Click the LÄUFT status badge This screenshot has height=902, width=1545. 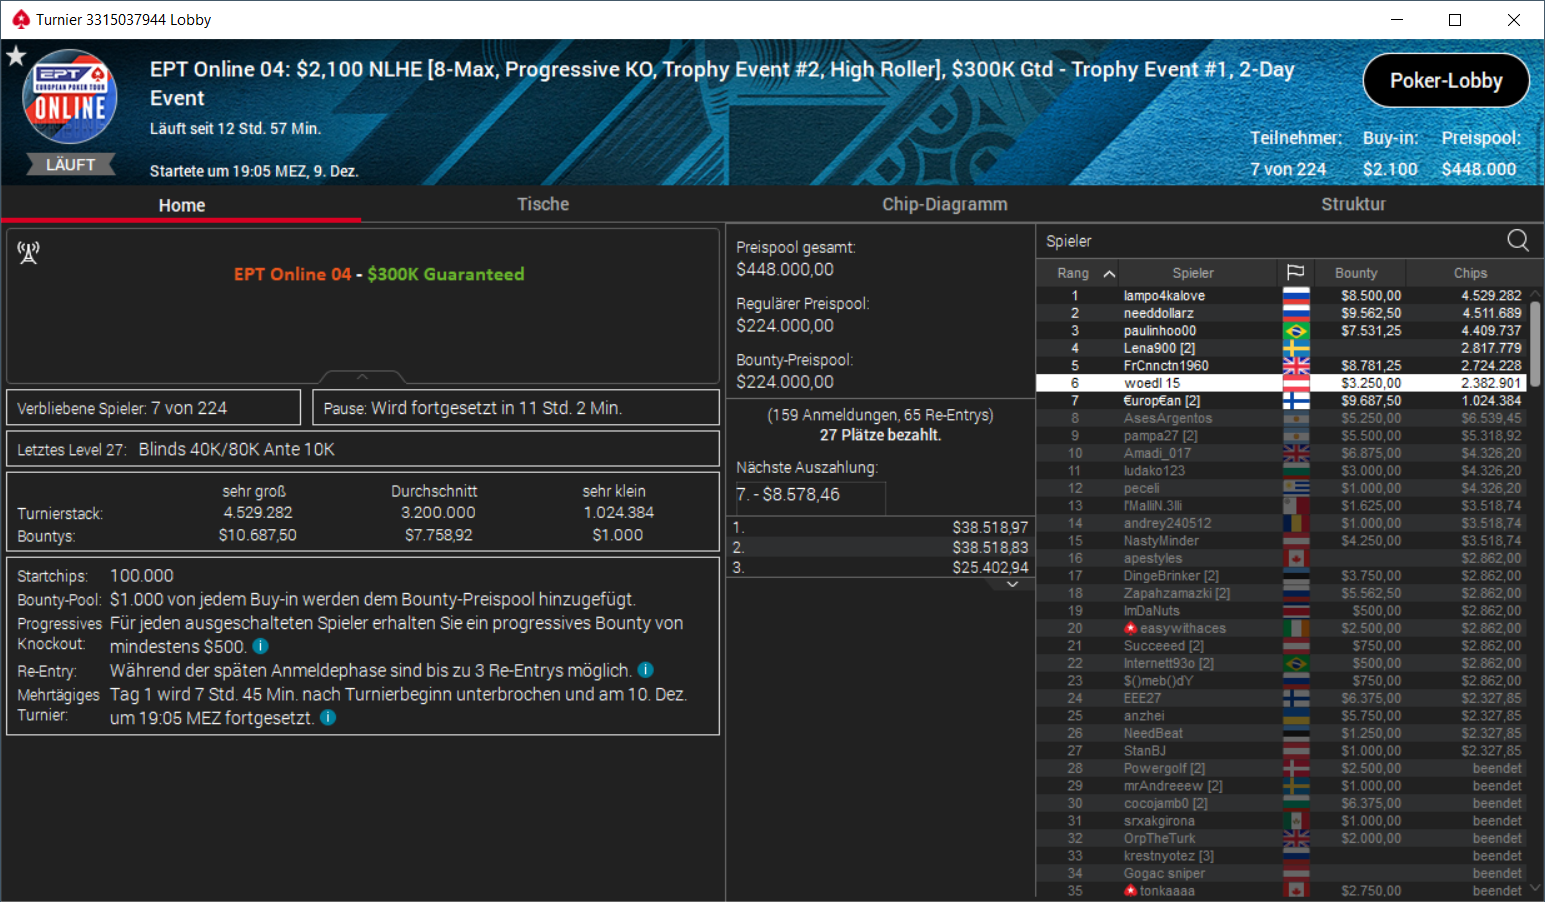coord(70,164)
